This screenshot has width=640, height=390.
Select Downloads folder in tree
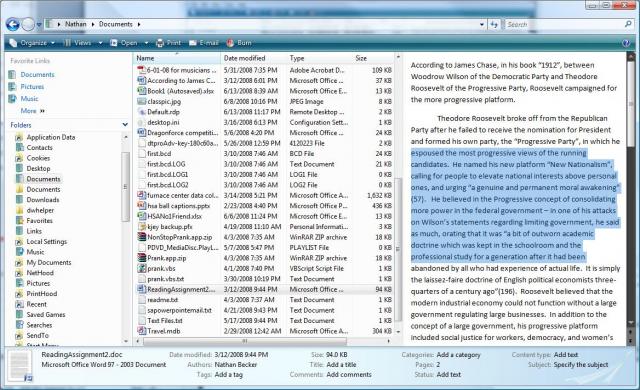(x=43, y=200)
